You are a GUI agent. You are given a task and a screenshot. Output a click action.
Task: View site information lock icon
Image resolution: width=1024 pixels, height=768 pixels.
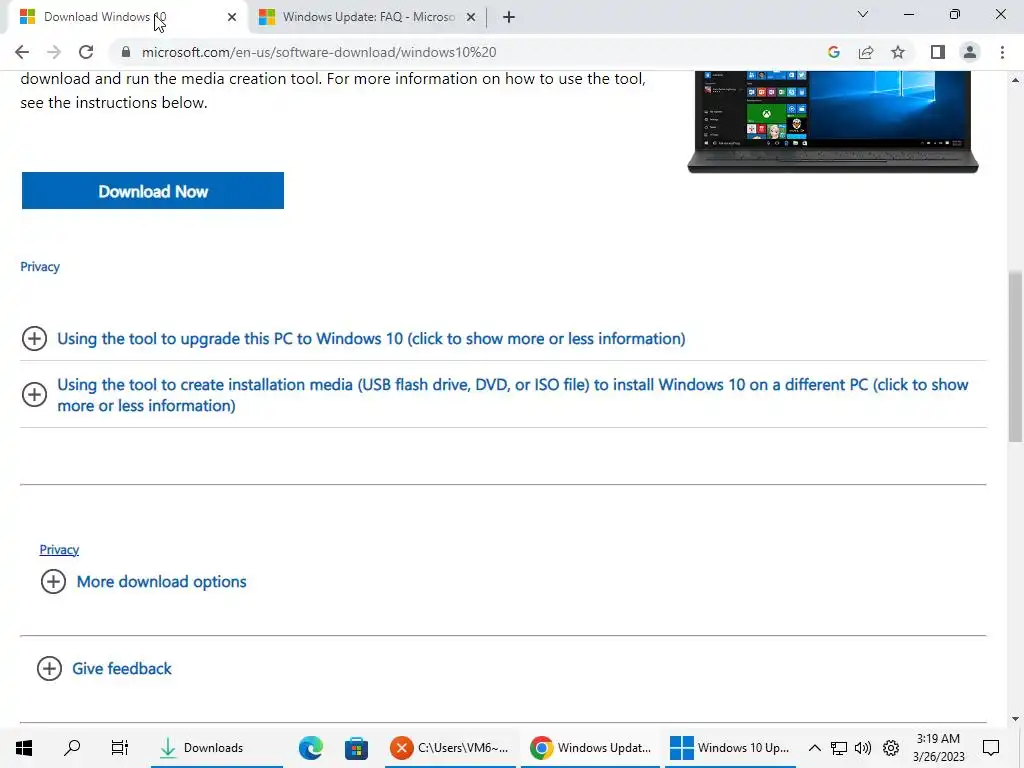[126, 52]
